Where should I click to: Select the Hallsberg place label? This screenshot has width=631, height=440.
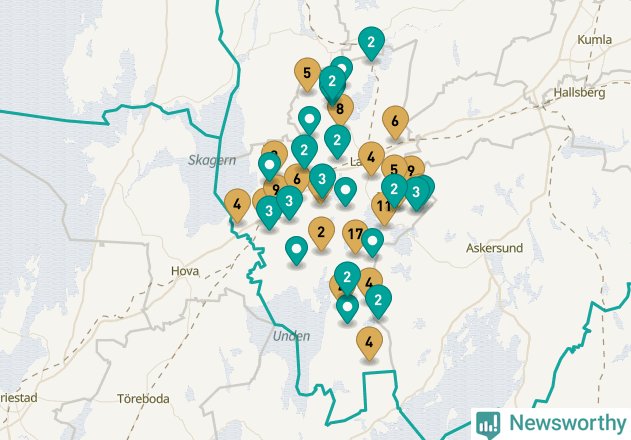pos(579,93)
